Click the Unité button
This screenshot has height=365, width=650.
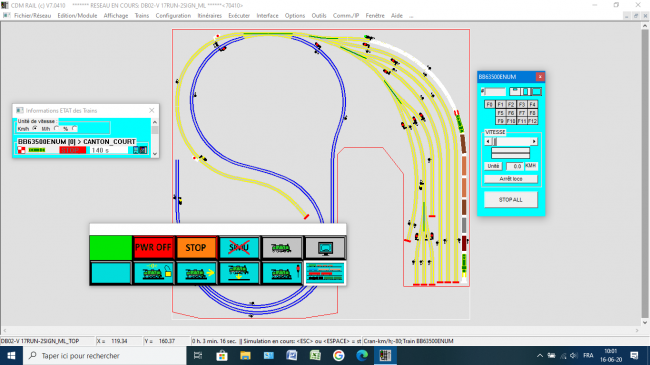click(493, 166)
